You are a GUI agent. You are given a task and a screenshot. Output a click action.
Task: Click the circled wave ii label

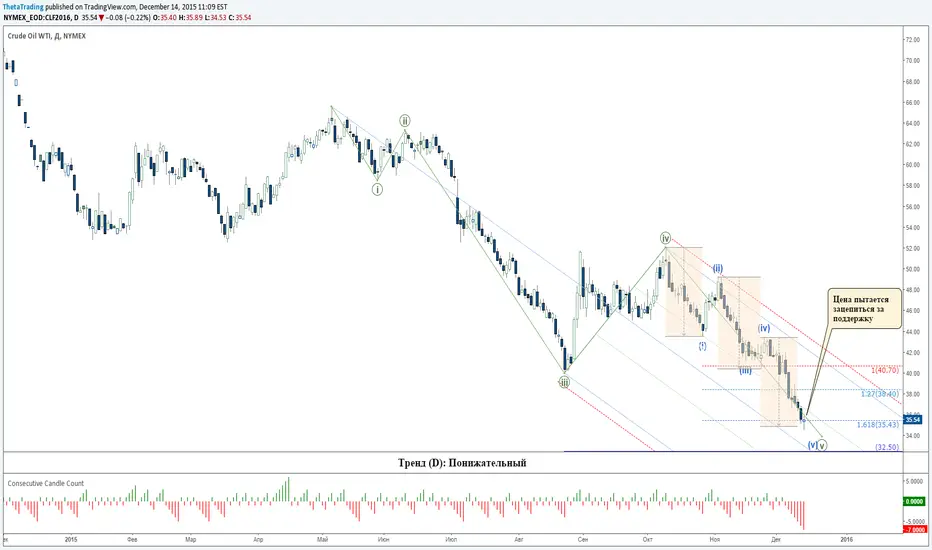pyautogui.click(x=405, y=121)
